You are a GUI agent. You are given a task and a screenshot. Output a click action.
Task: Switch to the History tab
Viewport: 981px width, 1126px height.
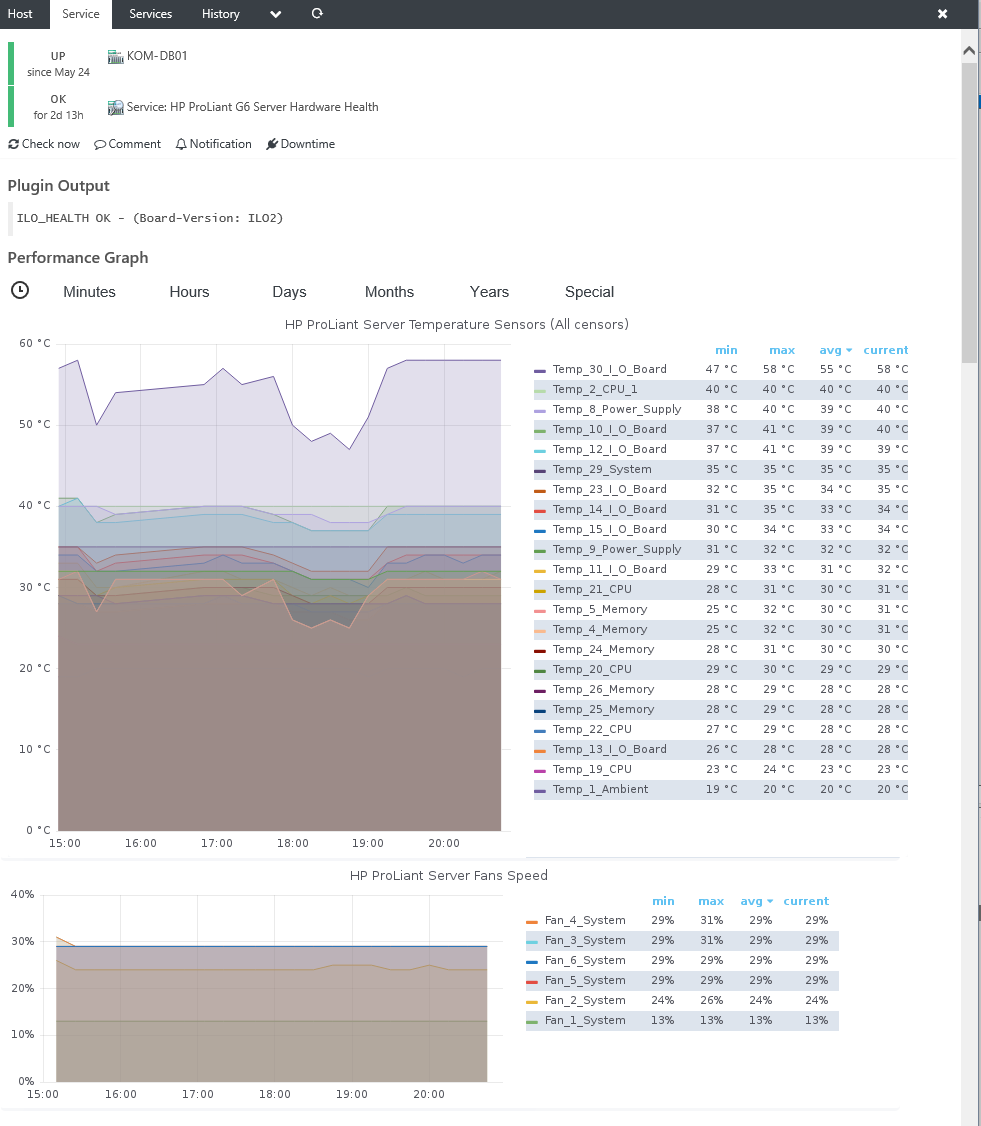(x=220, y=14)
